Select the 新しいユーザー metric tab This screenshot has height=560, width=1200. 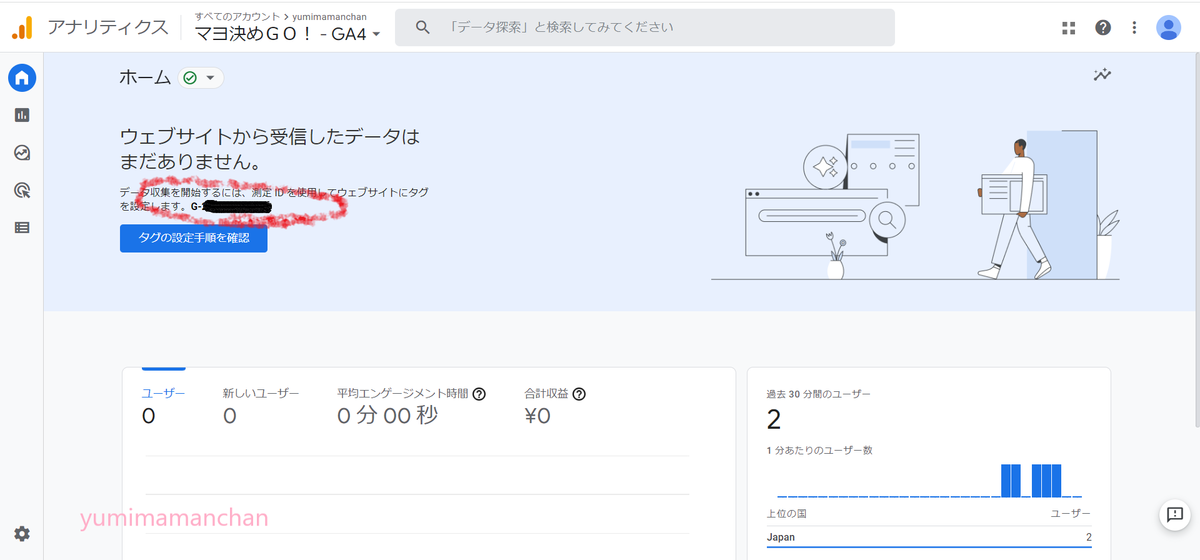(x=261, y=406)
